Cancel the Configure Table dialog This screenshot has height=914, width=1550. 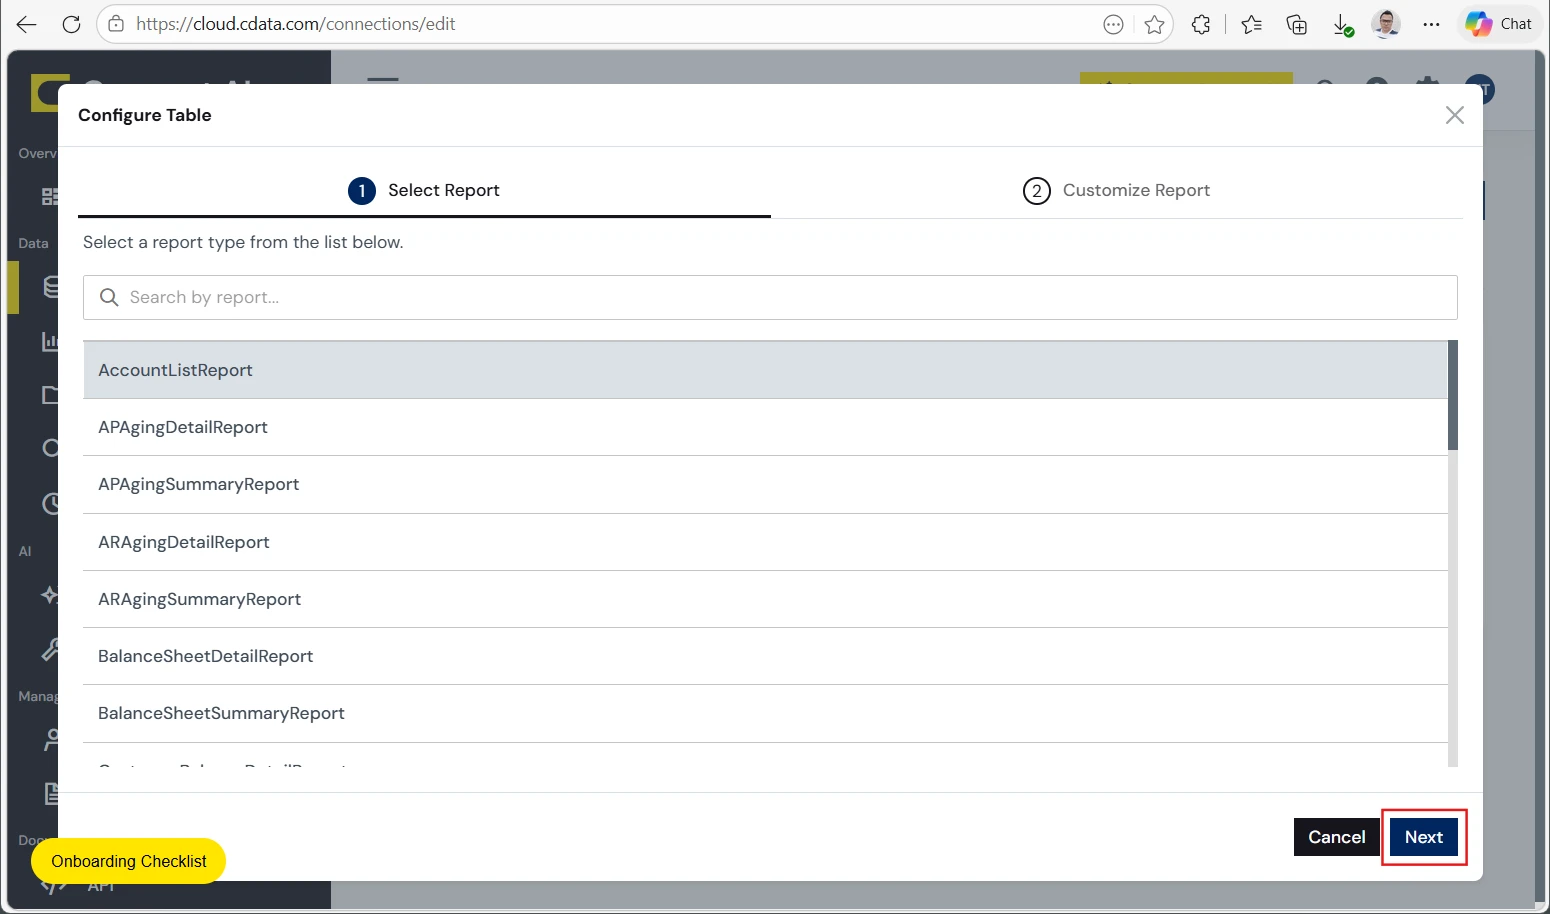click(x=1337, y=837)
